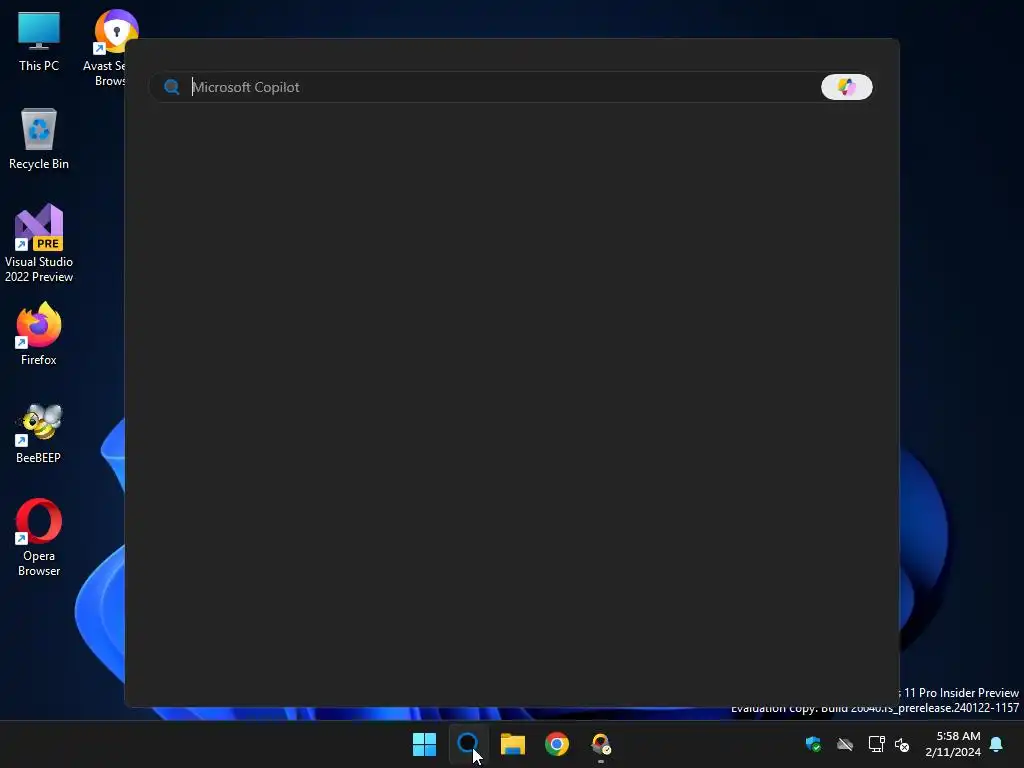Screen dimensions: 1024x768
Task: Open the clock showing 5:58 AM
Action: [953, 744]
